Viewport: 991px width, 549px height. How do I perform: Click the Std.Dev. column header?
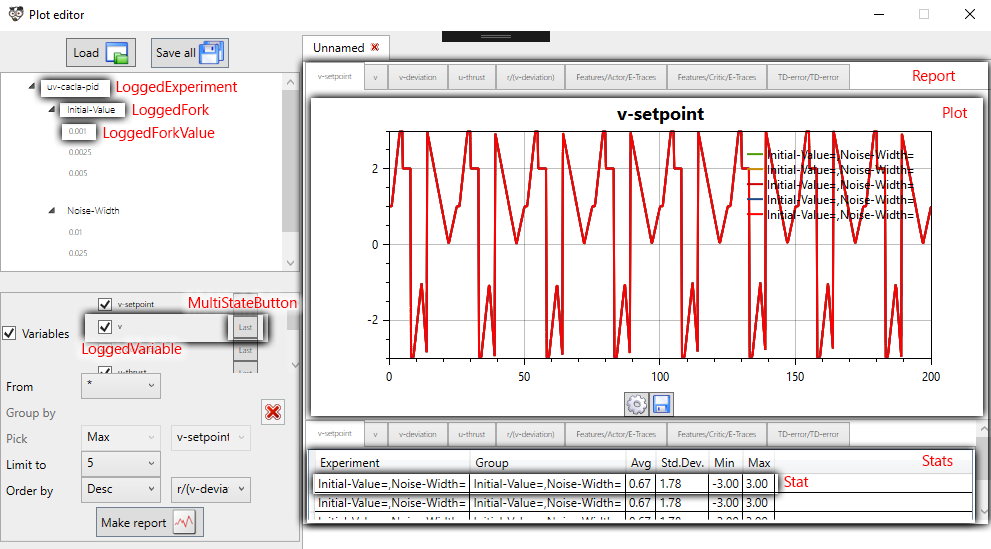683,462
